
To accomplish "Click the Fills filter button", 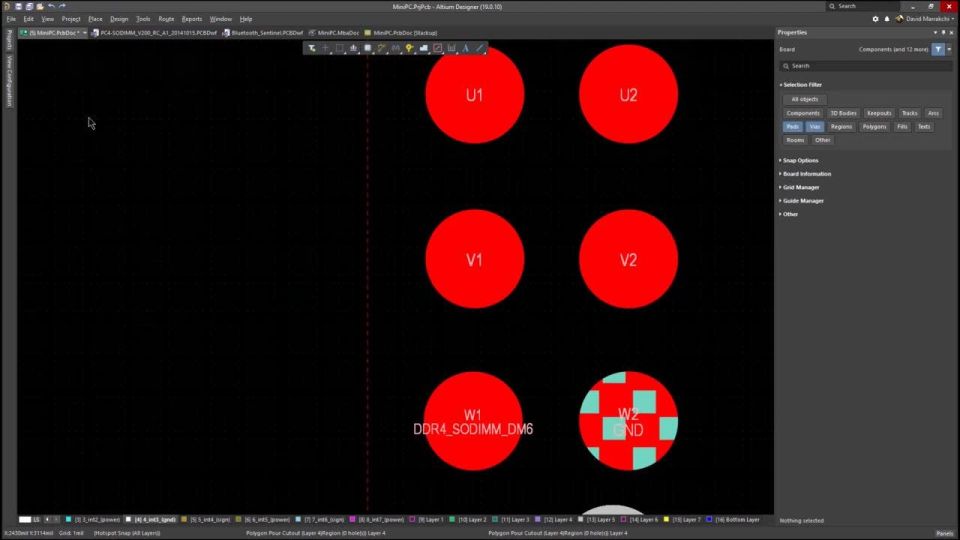I will click(x=902, y=127).
